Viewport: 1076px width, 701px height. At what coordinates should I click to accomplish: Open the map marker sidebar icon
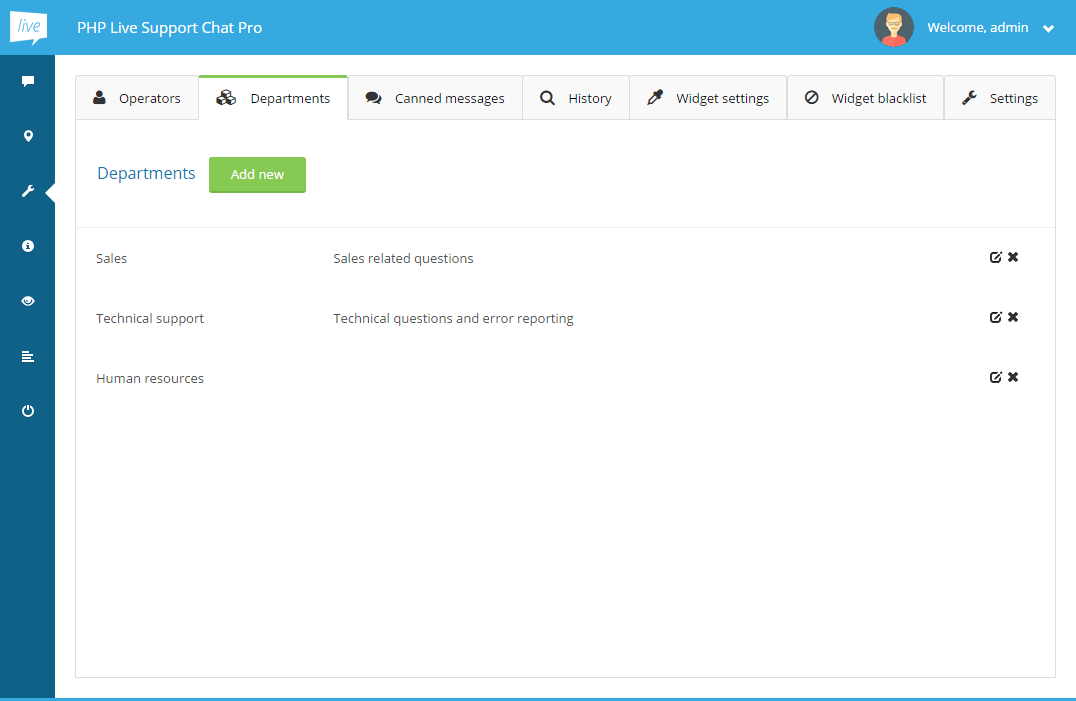[28, 137]
